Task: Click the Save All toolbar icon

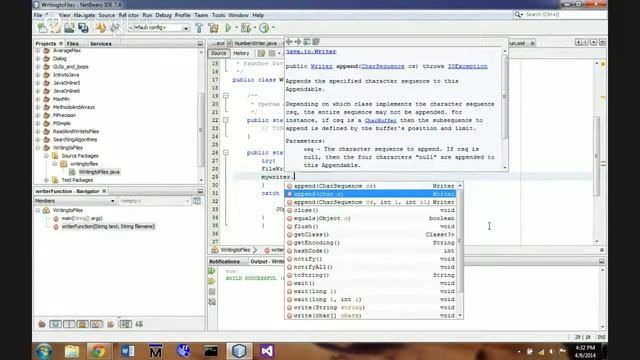Action: [x=83, y=28]
